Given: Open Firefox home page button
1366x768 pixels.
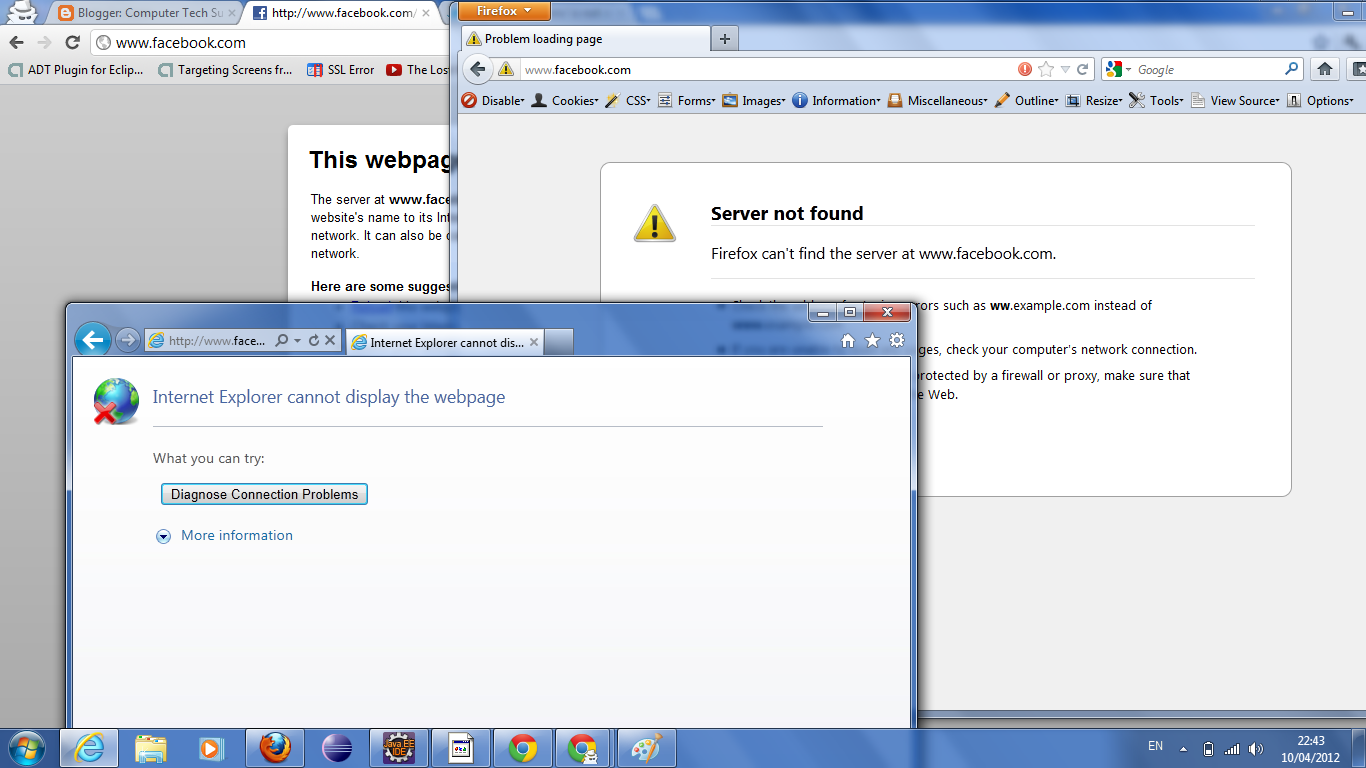Looking at the screenshot, I should [1325, 69].
